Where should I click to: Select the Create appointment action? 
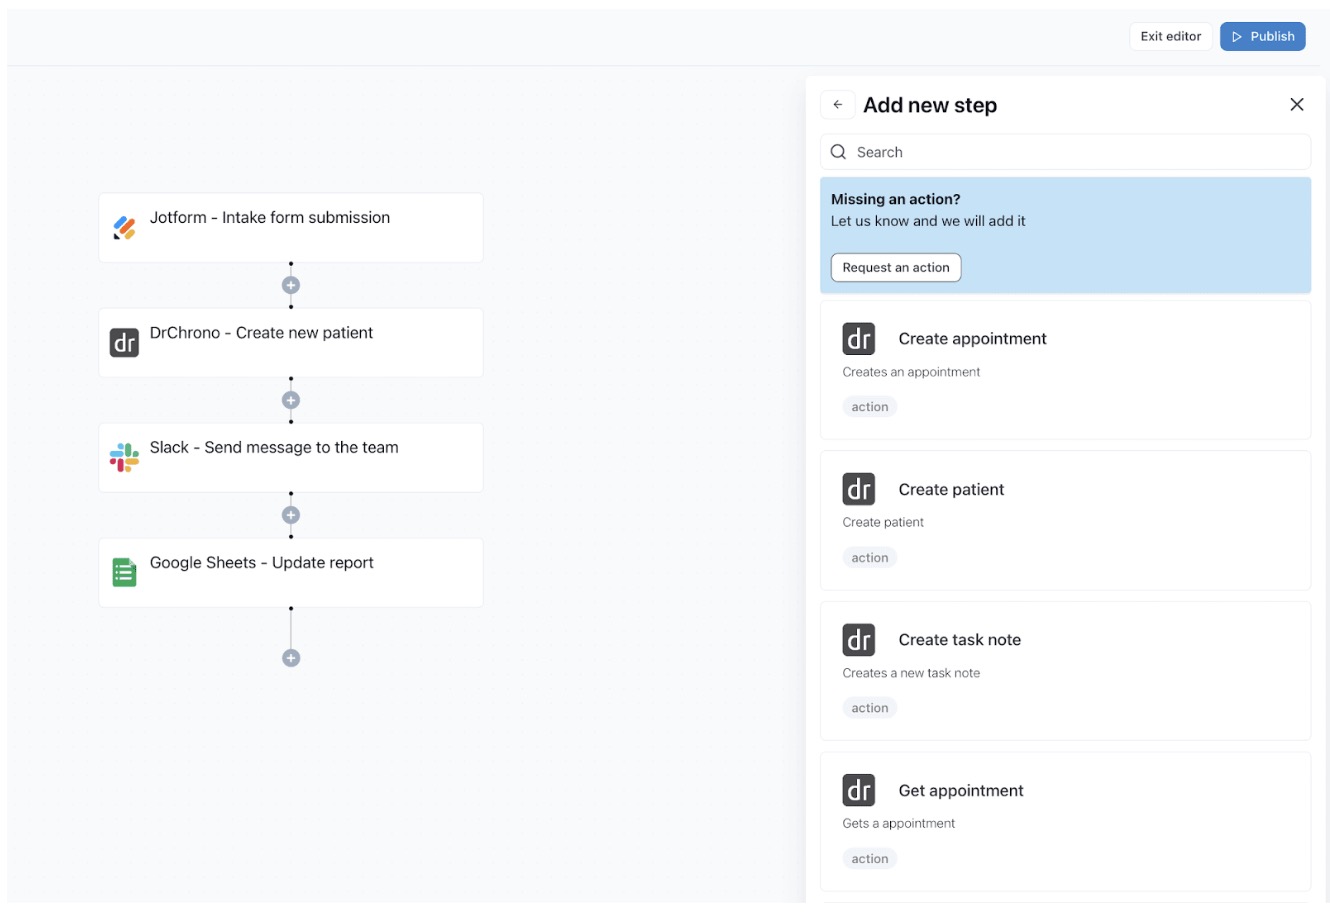point(1065,370)
